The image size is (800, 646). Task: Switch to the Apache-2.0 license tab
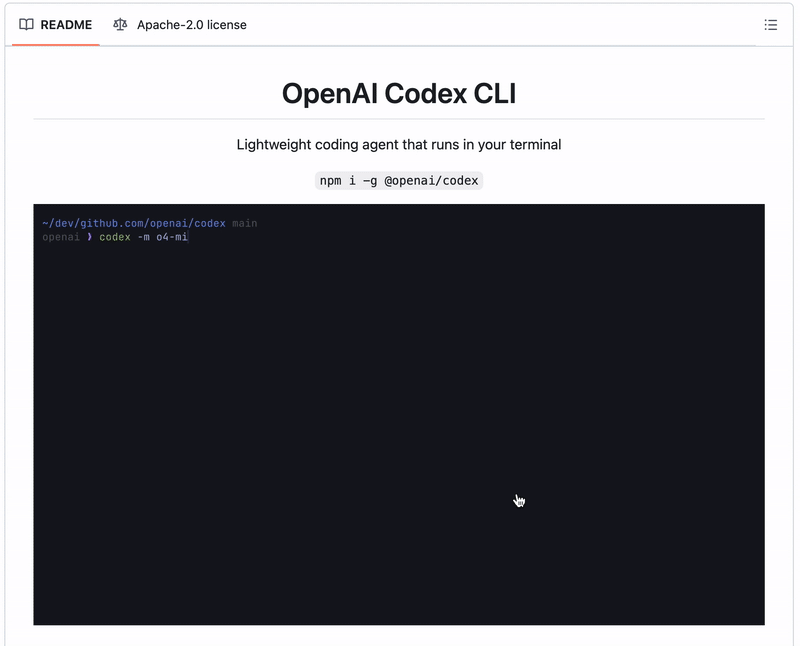[x=180, y=24]
